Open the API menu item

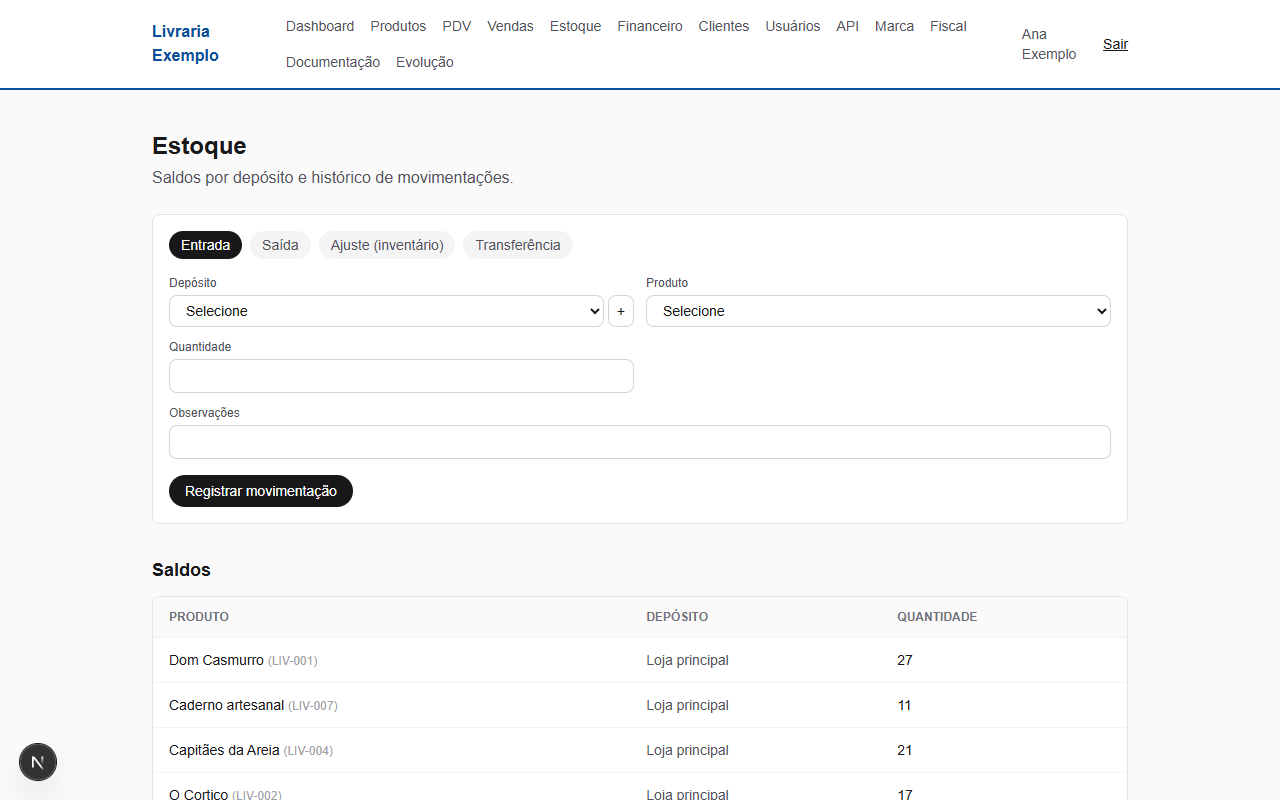848,26
